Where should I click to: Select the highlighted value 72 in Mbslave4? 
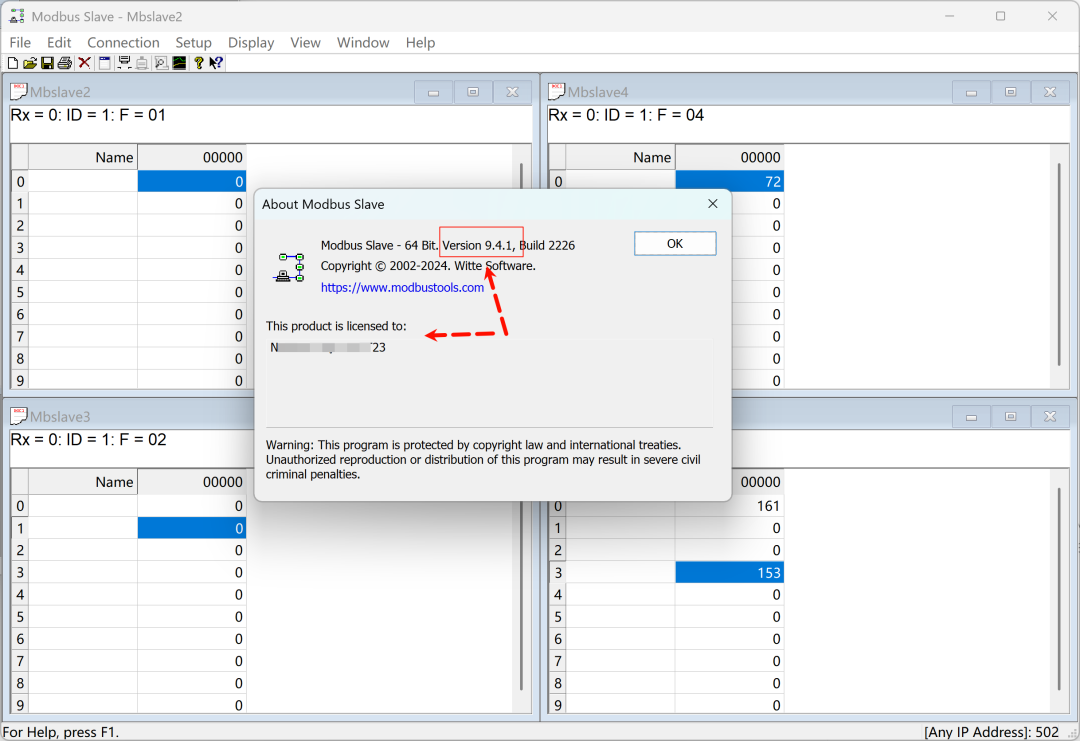tap(729, 181)
